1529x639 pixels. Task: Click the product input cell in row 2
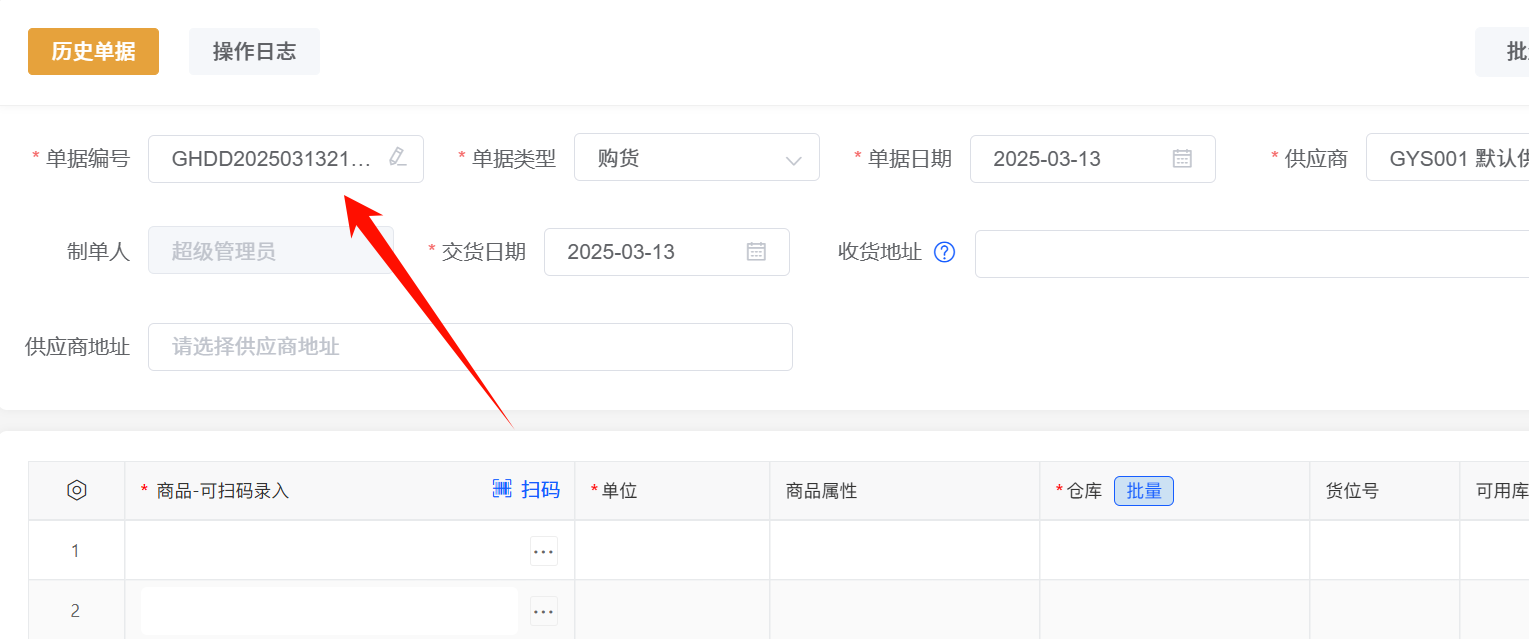point(330,611)
